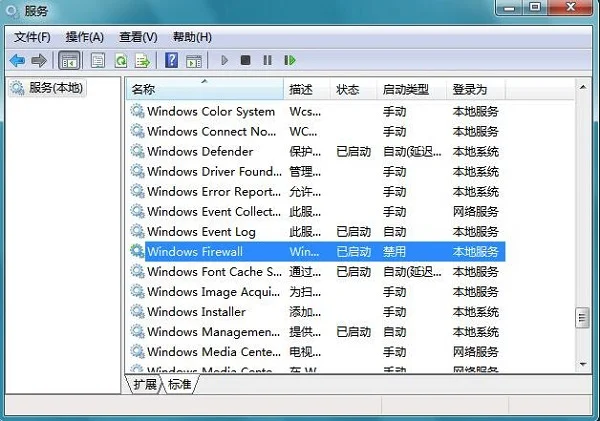Open the 查看(V) menu
The image size is (600, 421).
pyautogui.click(x=138, y=37)
